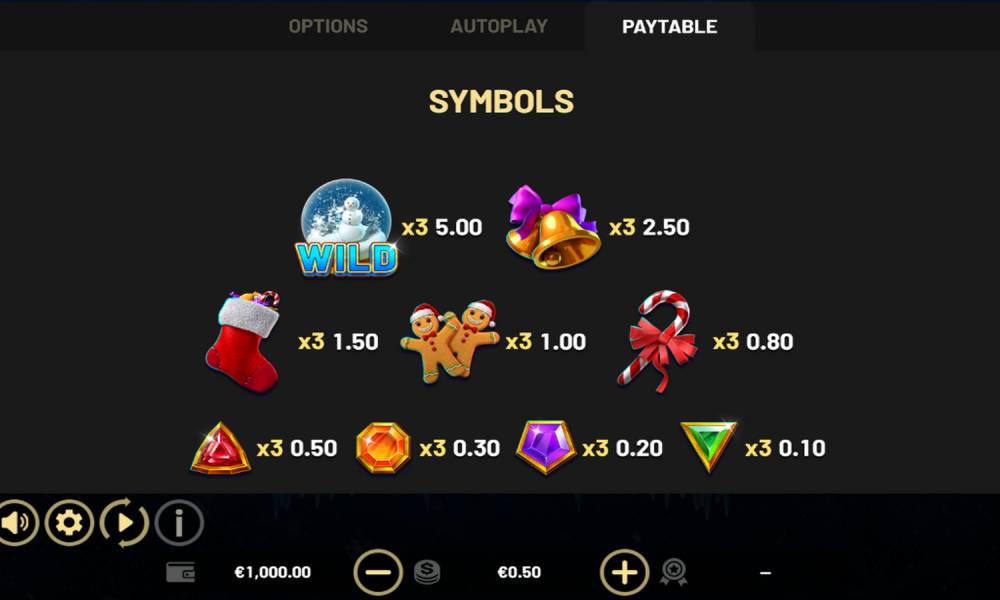This screenshot has height=600, width=1000.
Task: Switch to the AUTOPLAY tab
Action: [499, 26]
